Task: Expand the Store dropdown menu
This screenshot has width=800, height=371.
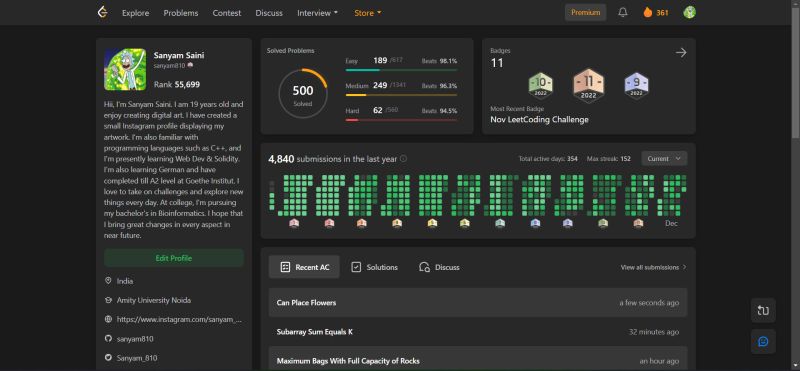Action: pyautogui.click(x=368, y=13)
